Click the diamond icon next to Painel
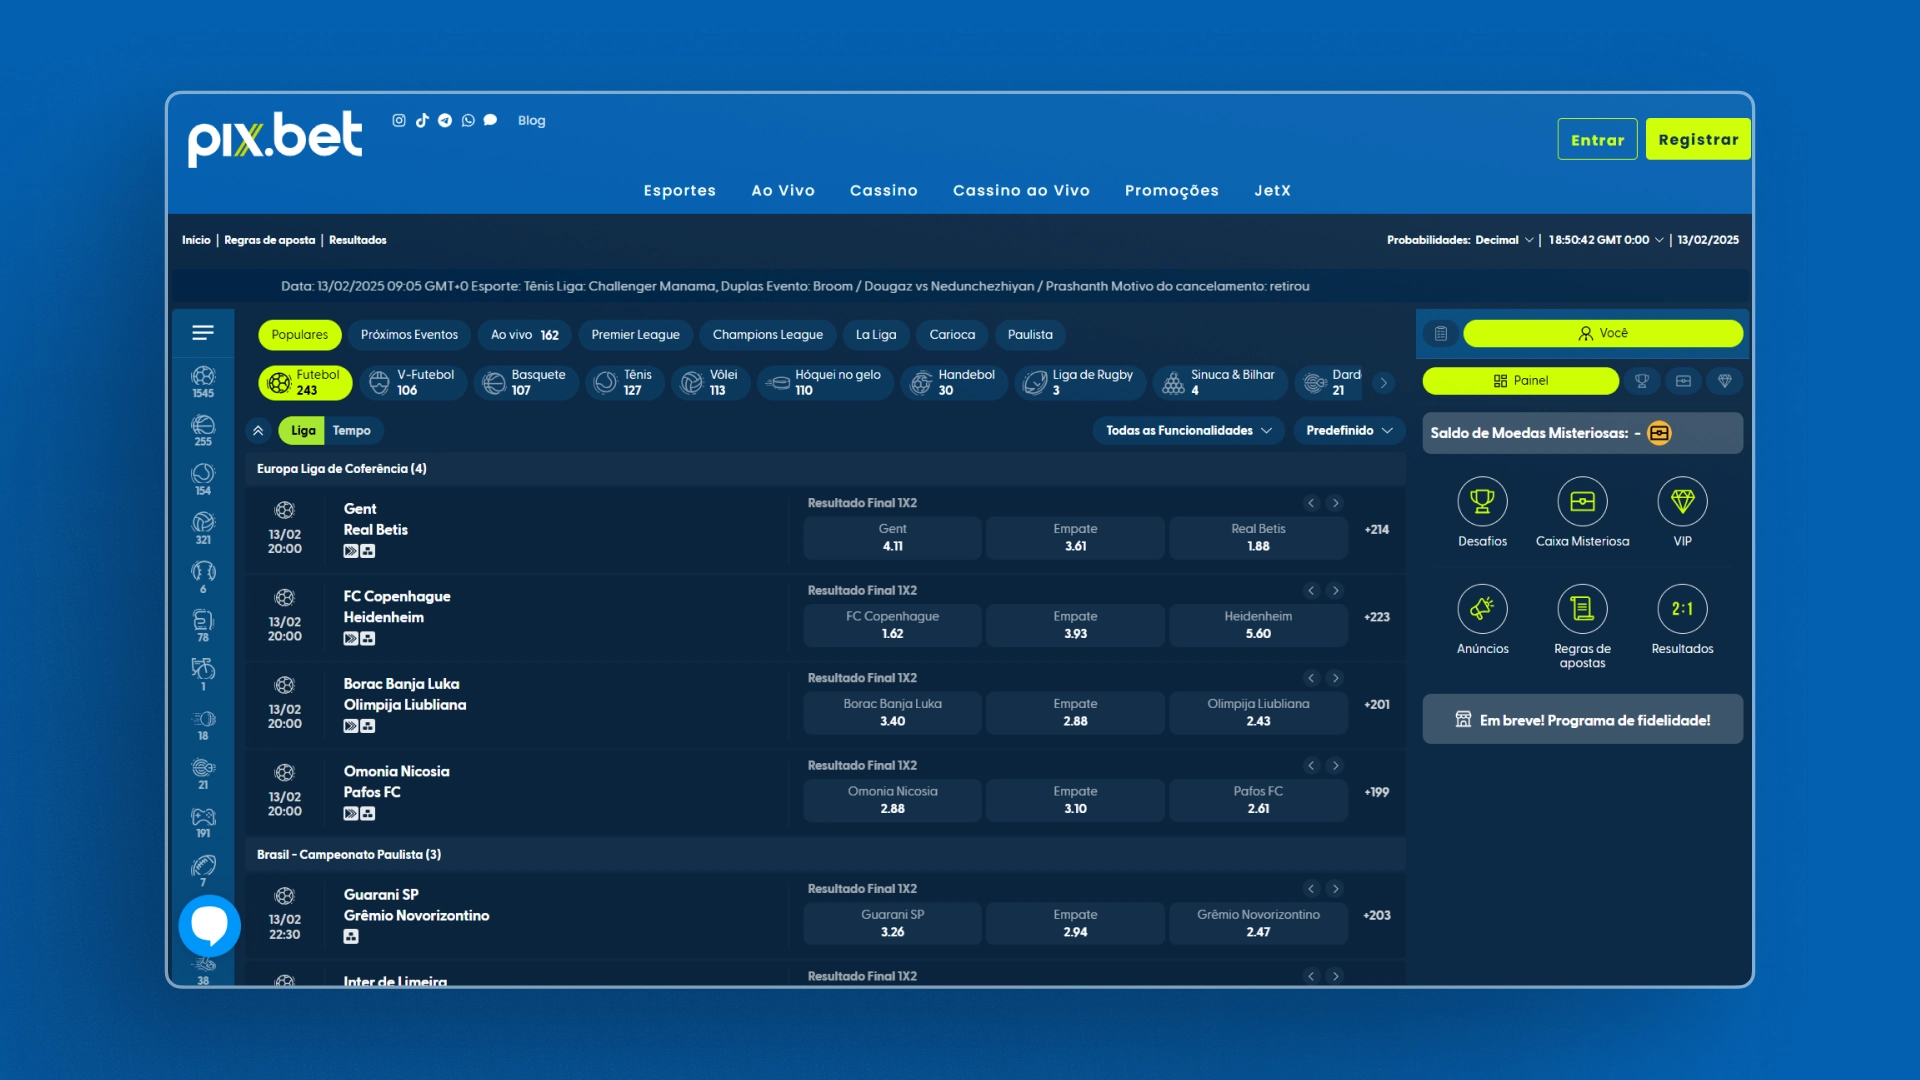This screenshot has width=1920, height=1080. (1724, 381)
